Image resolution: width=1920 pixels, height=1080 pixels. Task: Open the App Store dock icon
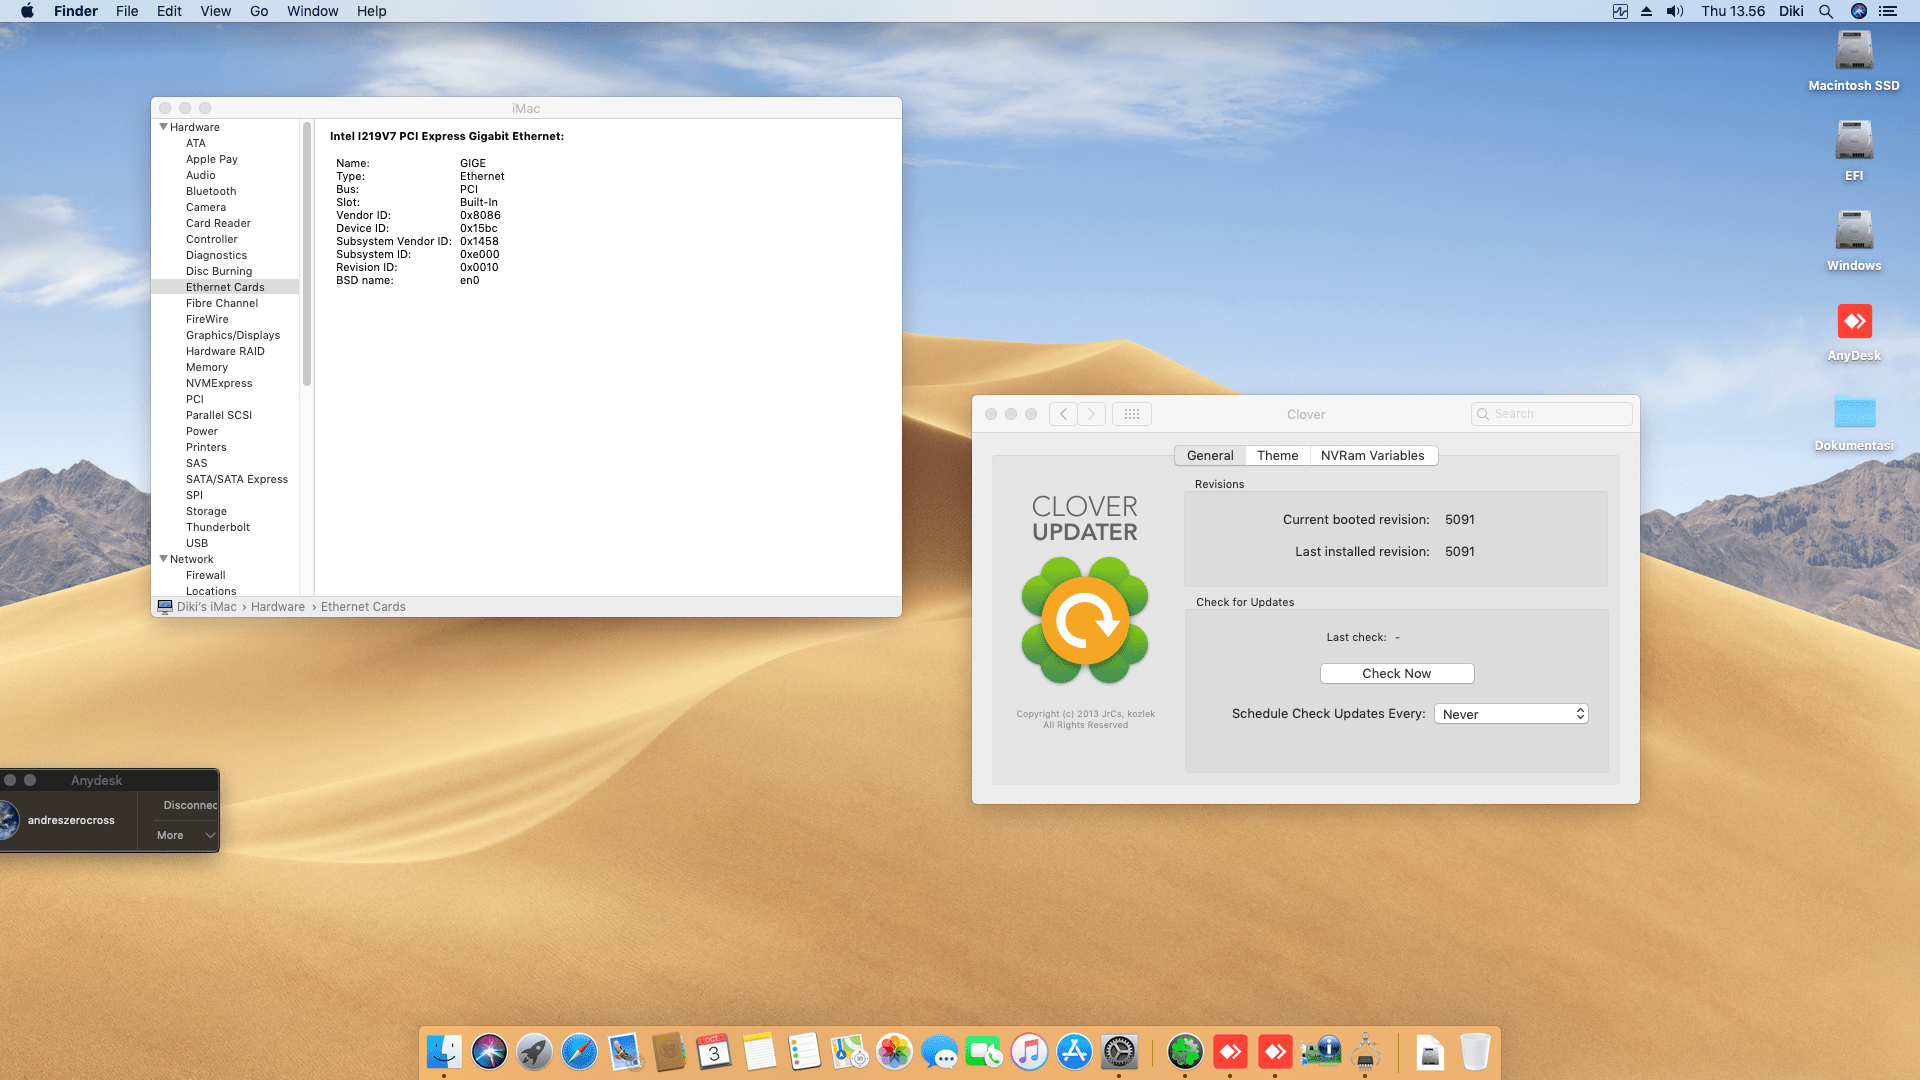point(1074,1052)
